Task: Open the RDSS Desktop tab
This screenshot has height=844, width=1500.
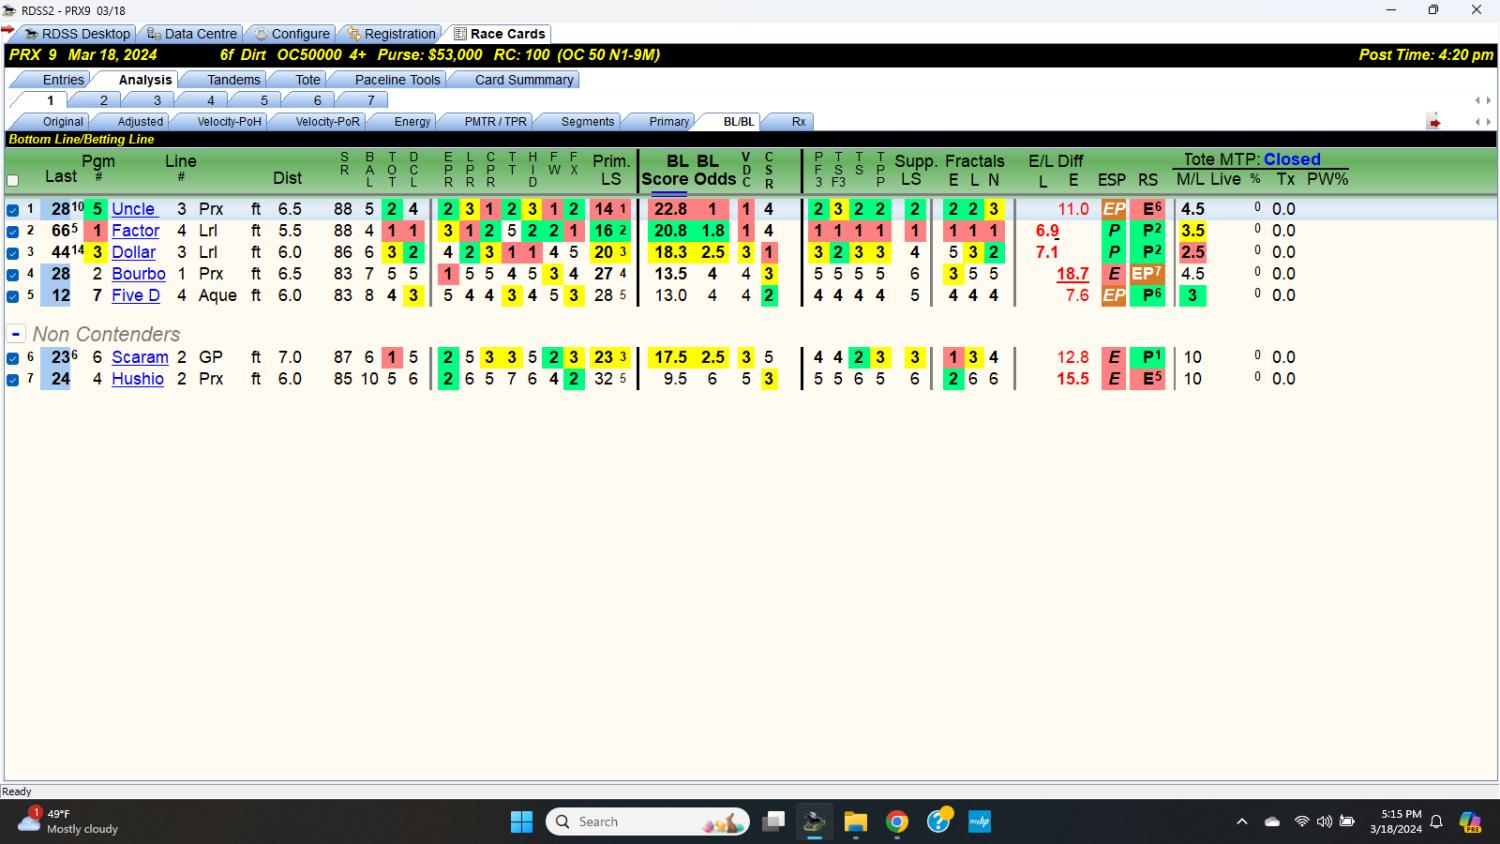Action: pos(76,33)
